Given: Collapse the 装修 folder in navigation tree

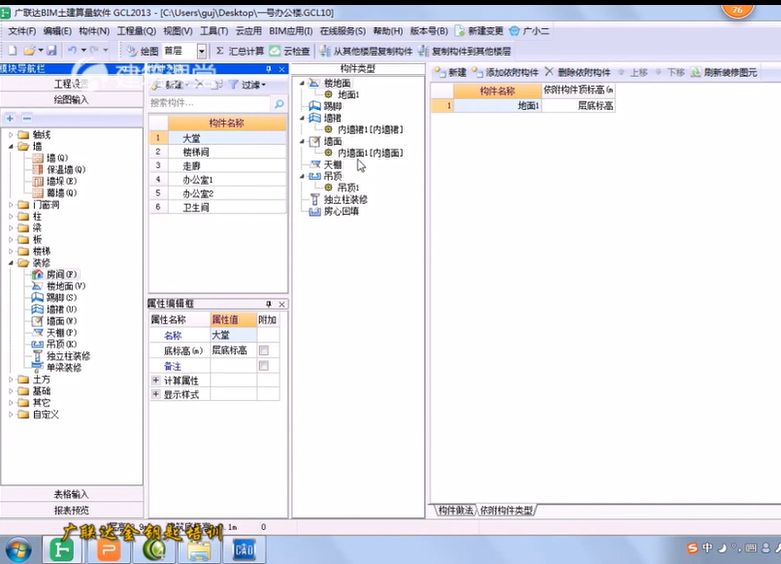Looking at the screenshot, I should (x=11, y=263).
